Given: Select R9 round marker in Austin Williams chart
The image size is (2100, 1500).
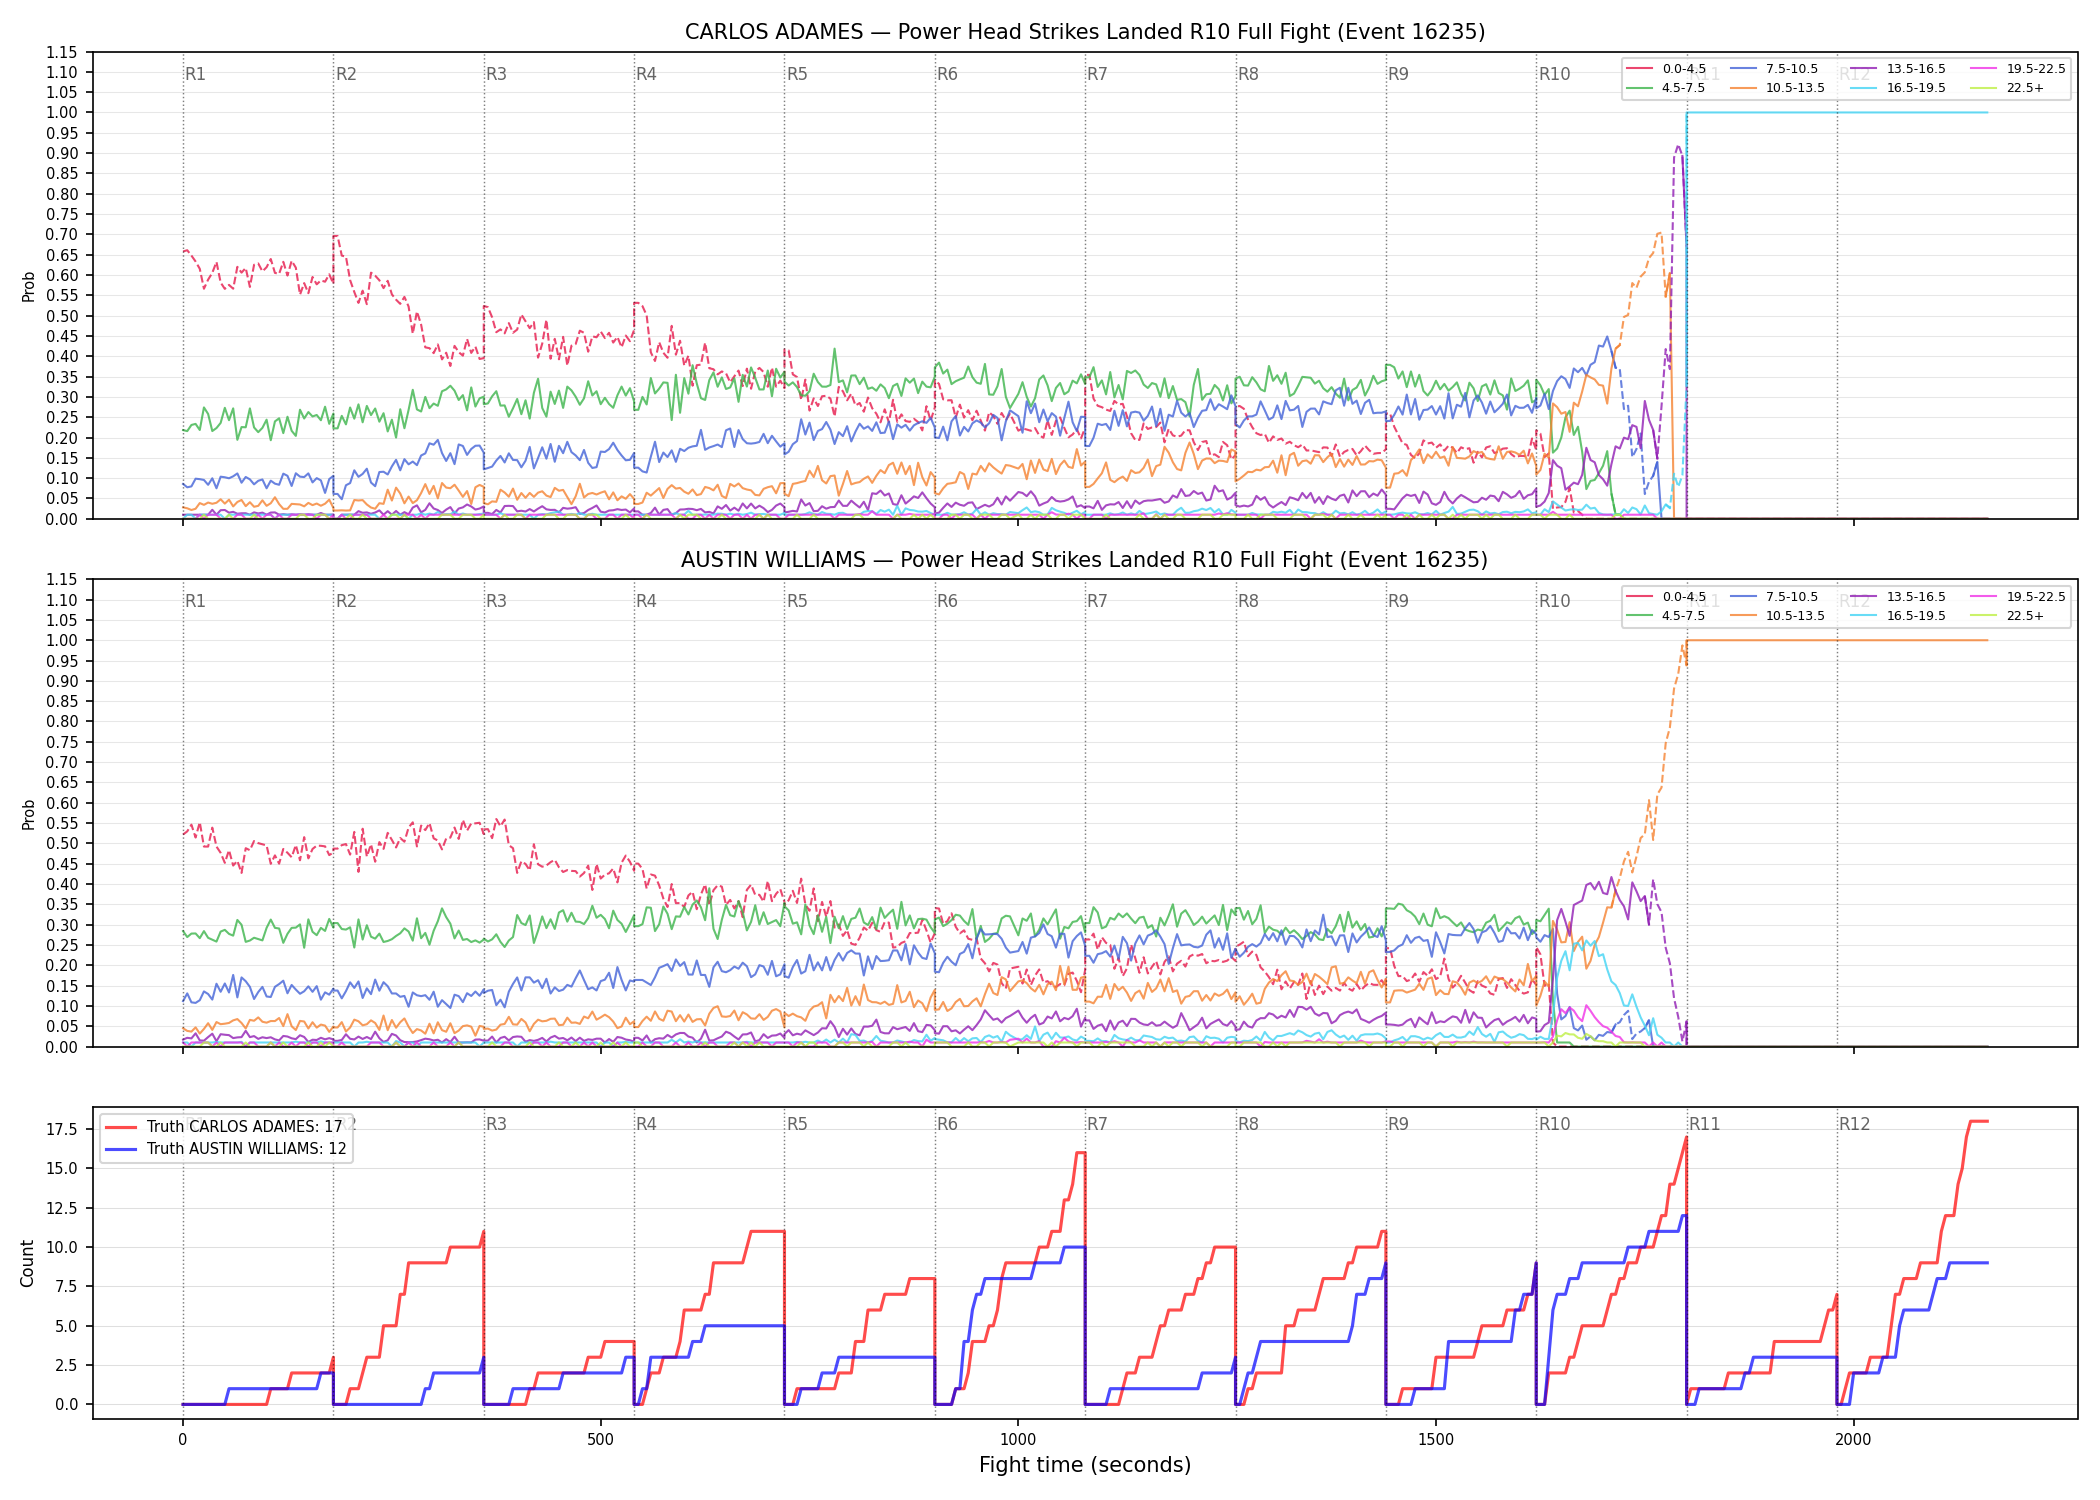Looking at the screenshot, I should click(x=1398, y=601).
